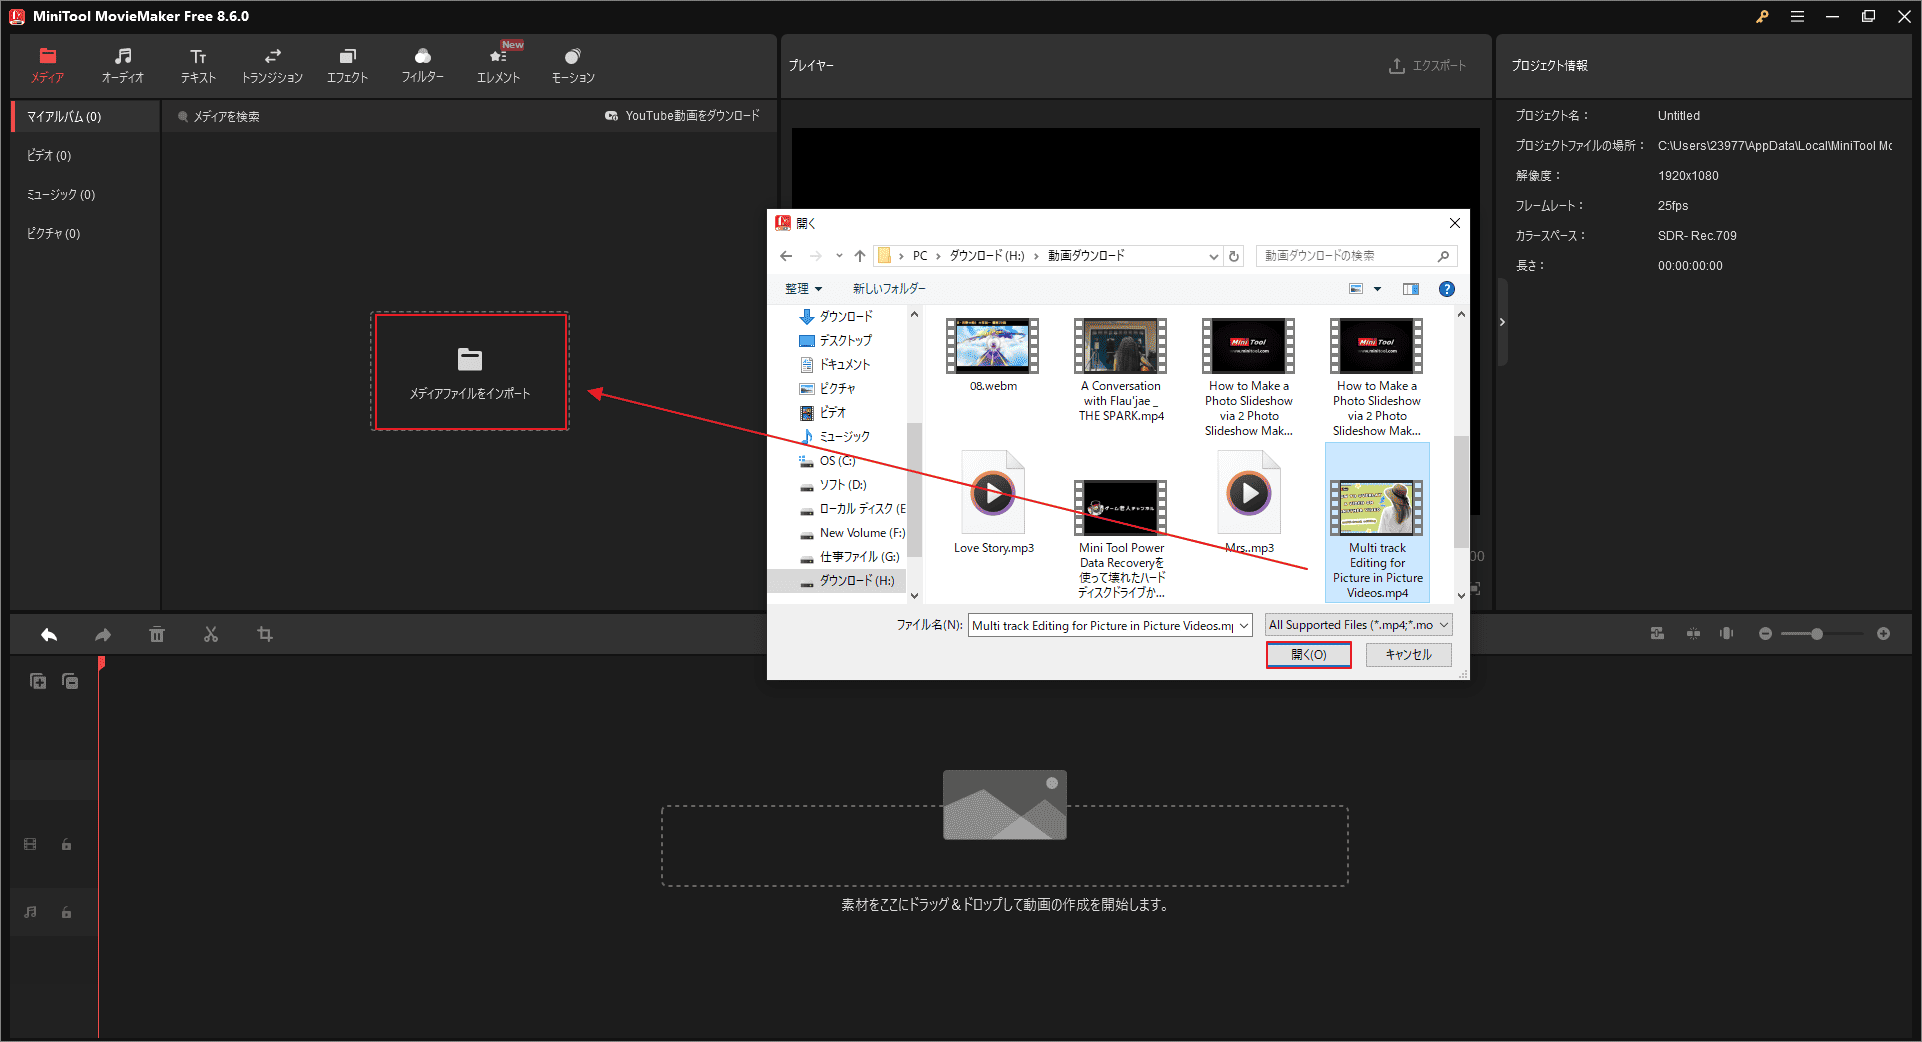Image resolution: width=1922 pixels, height=1042 pixels.
Task: Select the オーディオ (Audio) tab icon
Action: point(122,64)
